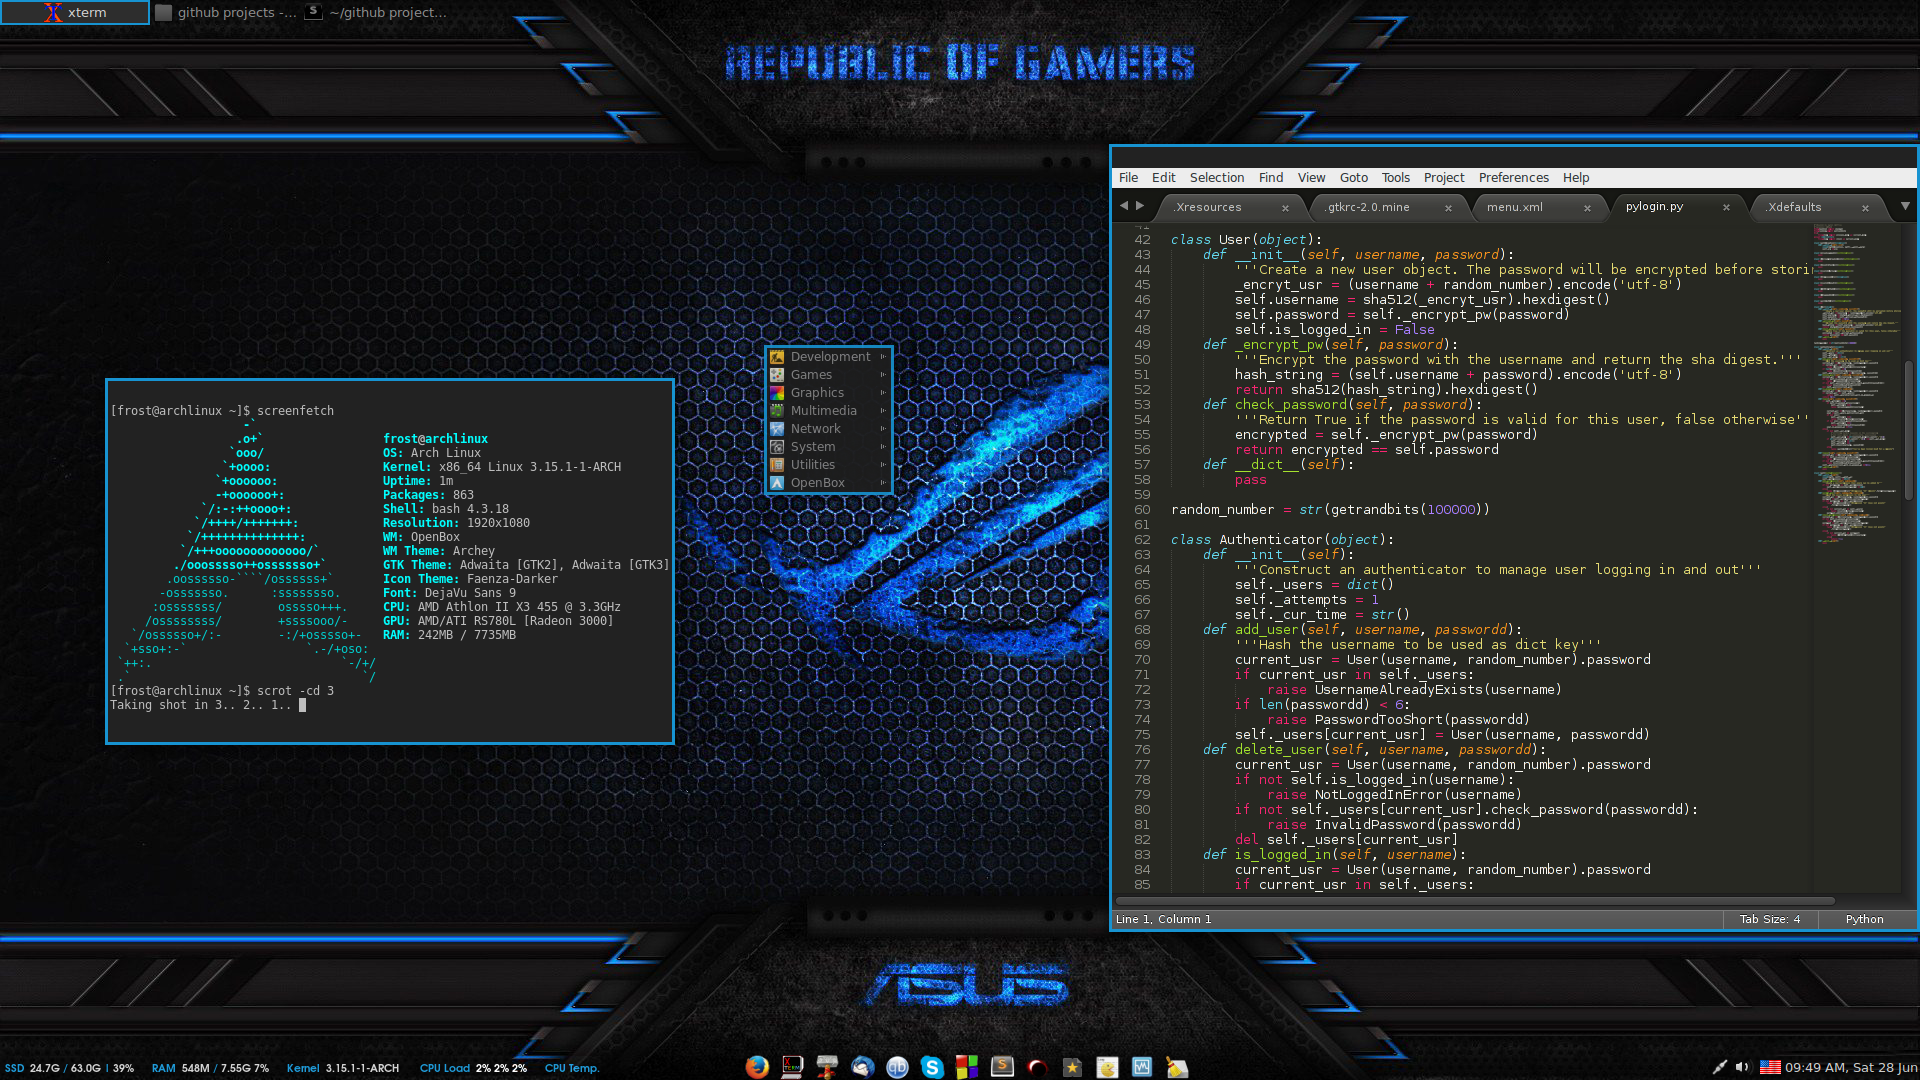This screenshot has width=1920, height=1080.
Task: Click the OpenBox icon in the menu
Action: click(777, 483)
